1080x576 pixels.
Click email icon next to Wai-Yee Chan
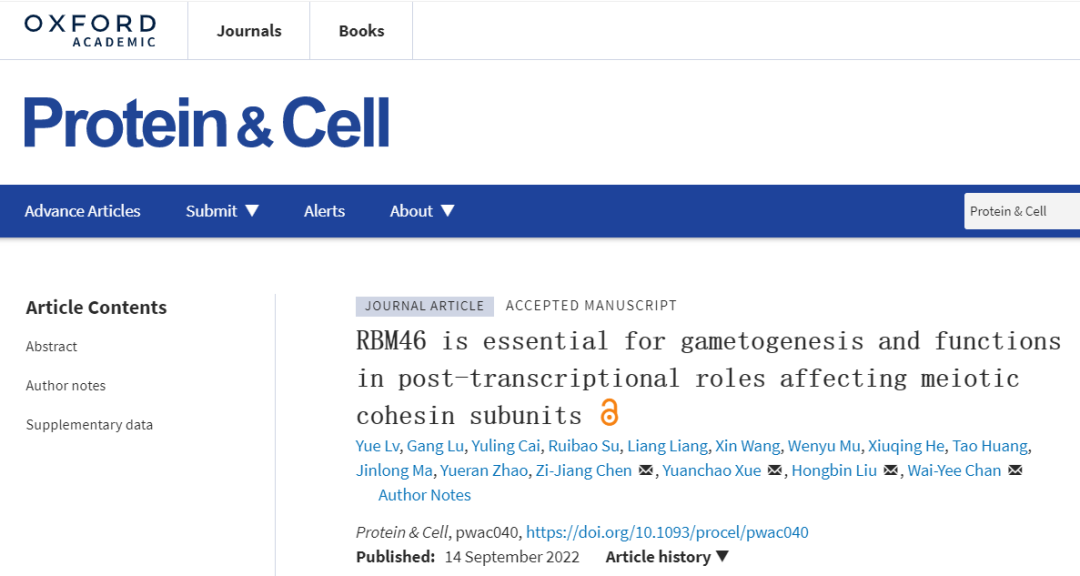1016,471
